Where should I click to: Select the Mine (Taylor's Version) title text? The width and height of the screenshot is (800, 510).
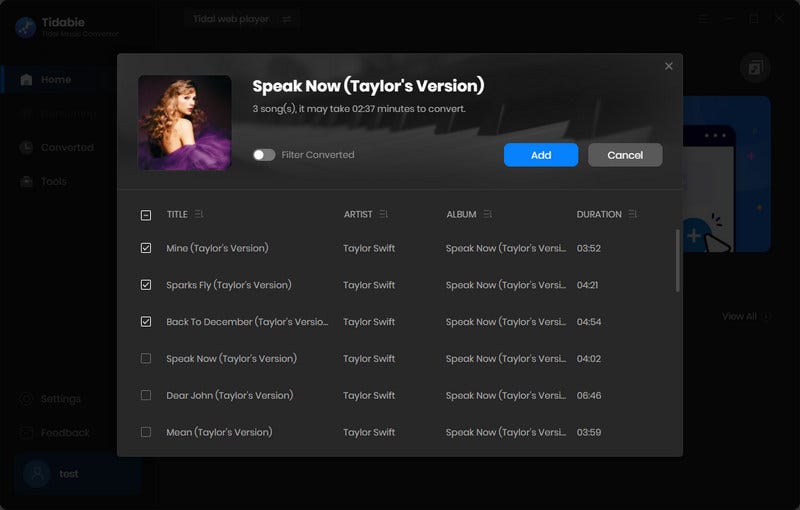tap(217, 248)
